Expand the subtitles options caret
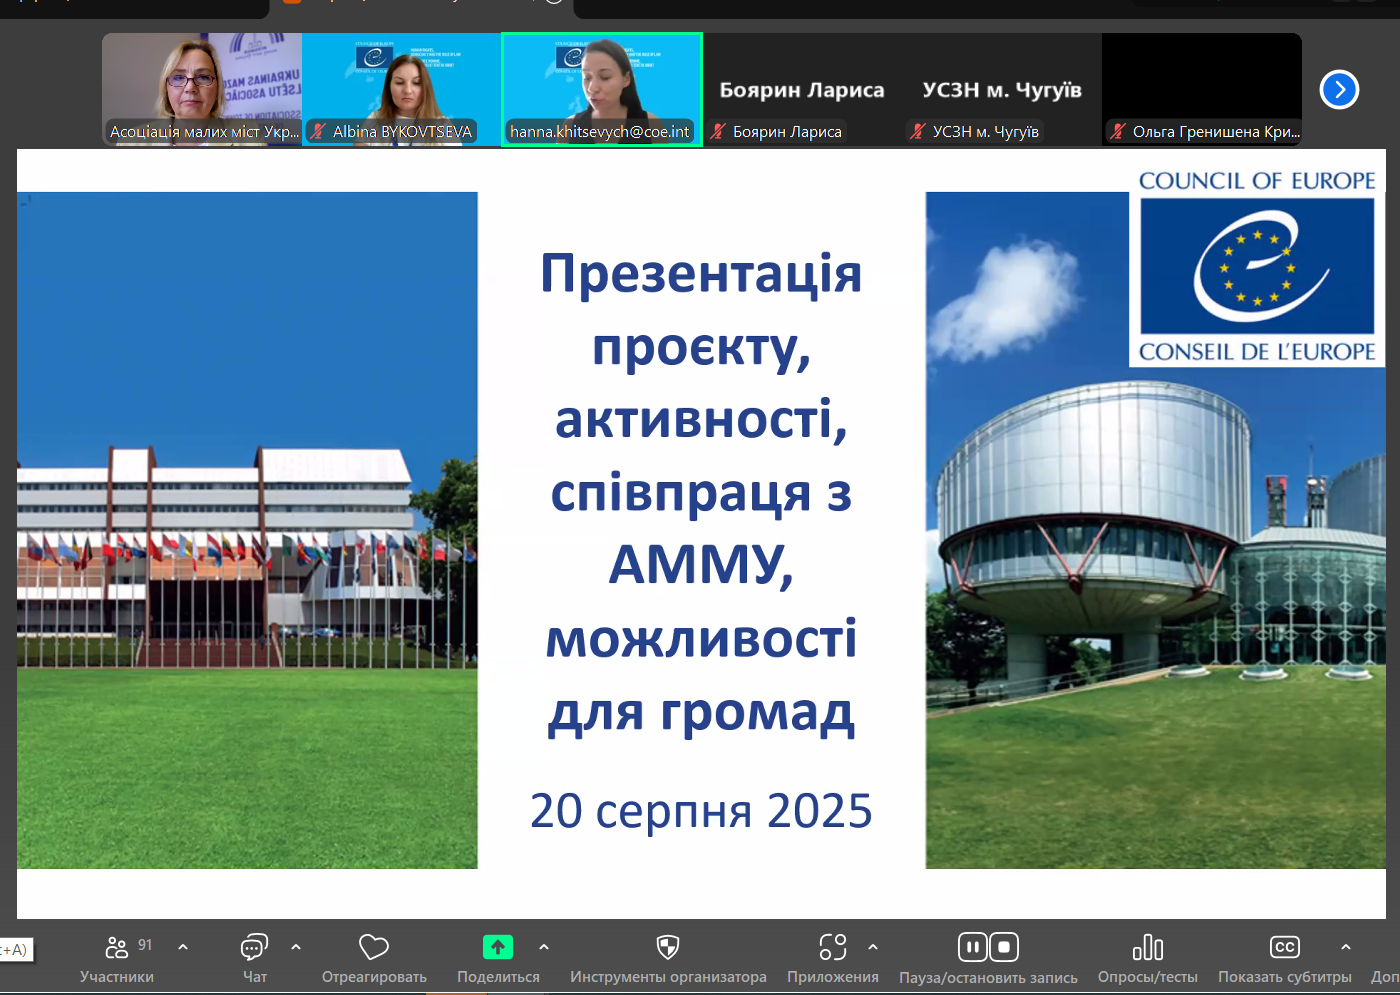Screen dimensions: 1400x995 (x=1346, y=947)
